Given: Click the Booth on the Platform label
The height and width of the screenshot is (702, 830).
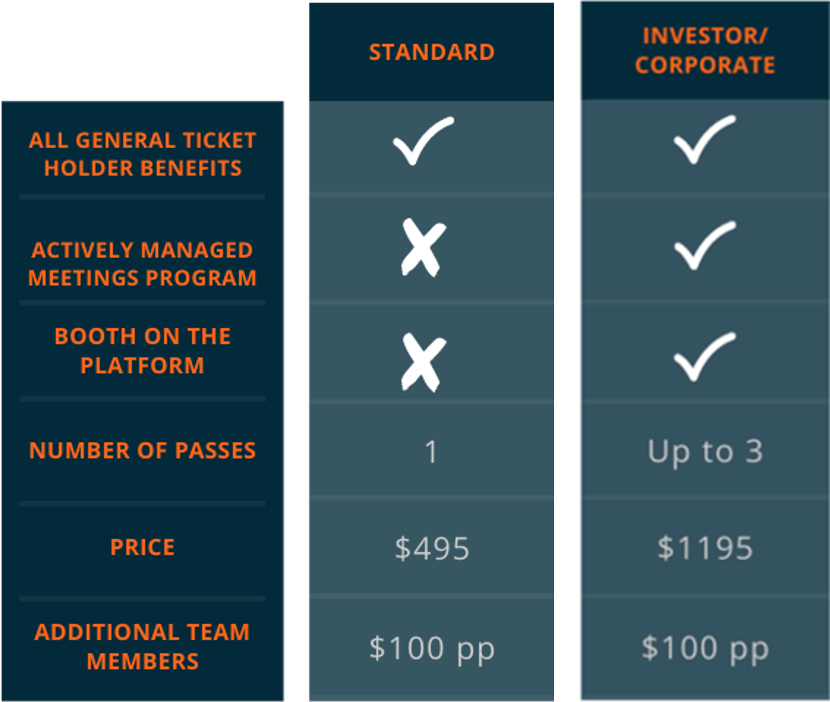Looking at the screenshot, I should (142, 350).
